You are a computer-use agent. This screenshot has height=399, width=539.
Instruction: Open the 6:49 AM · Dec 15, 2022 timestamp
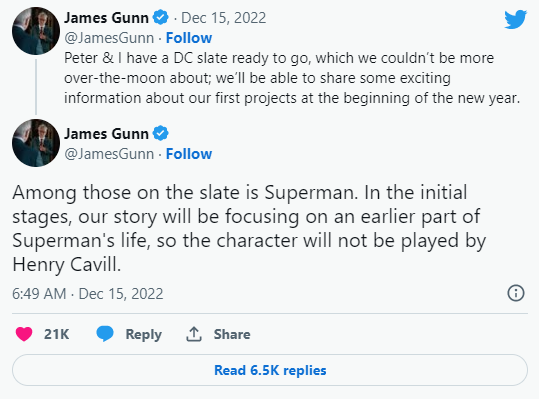pyautogui.click(x=88, y=294)
